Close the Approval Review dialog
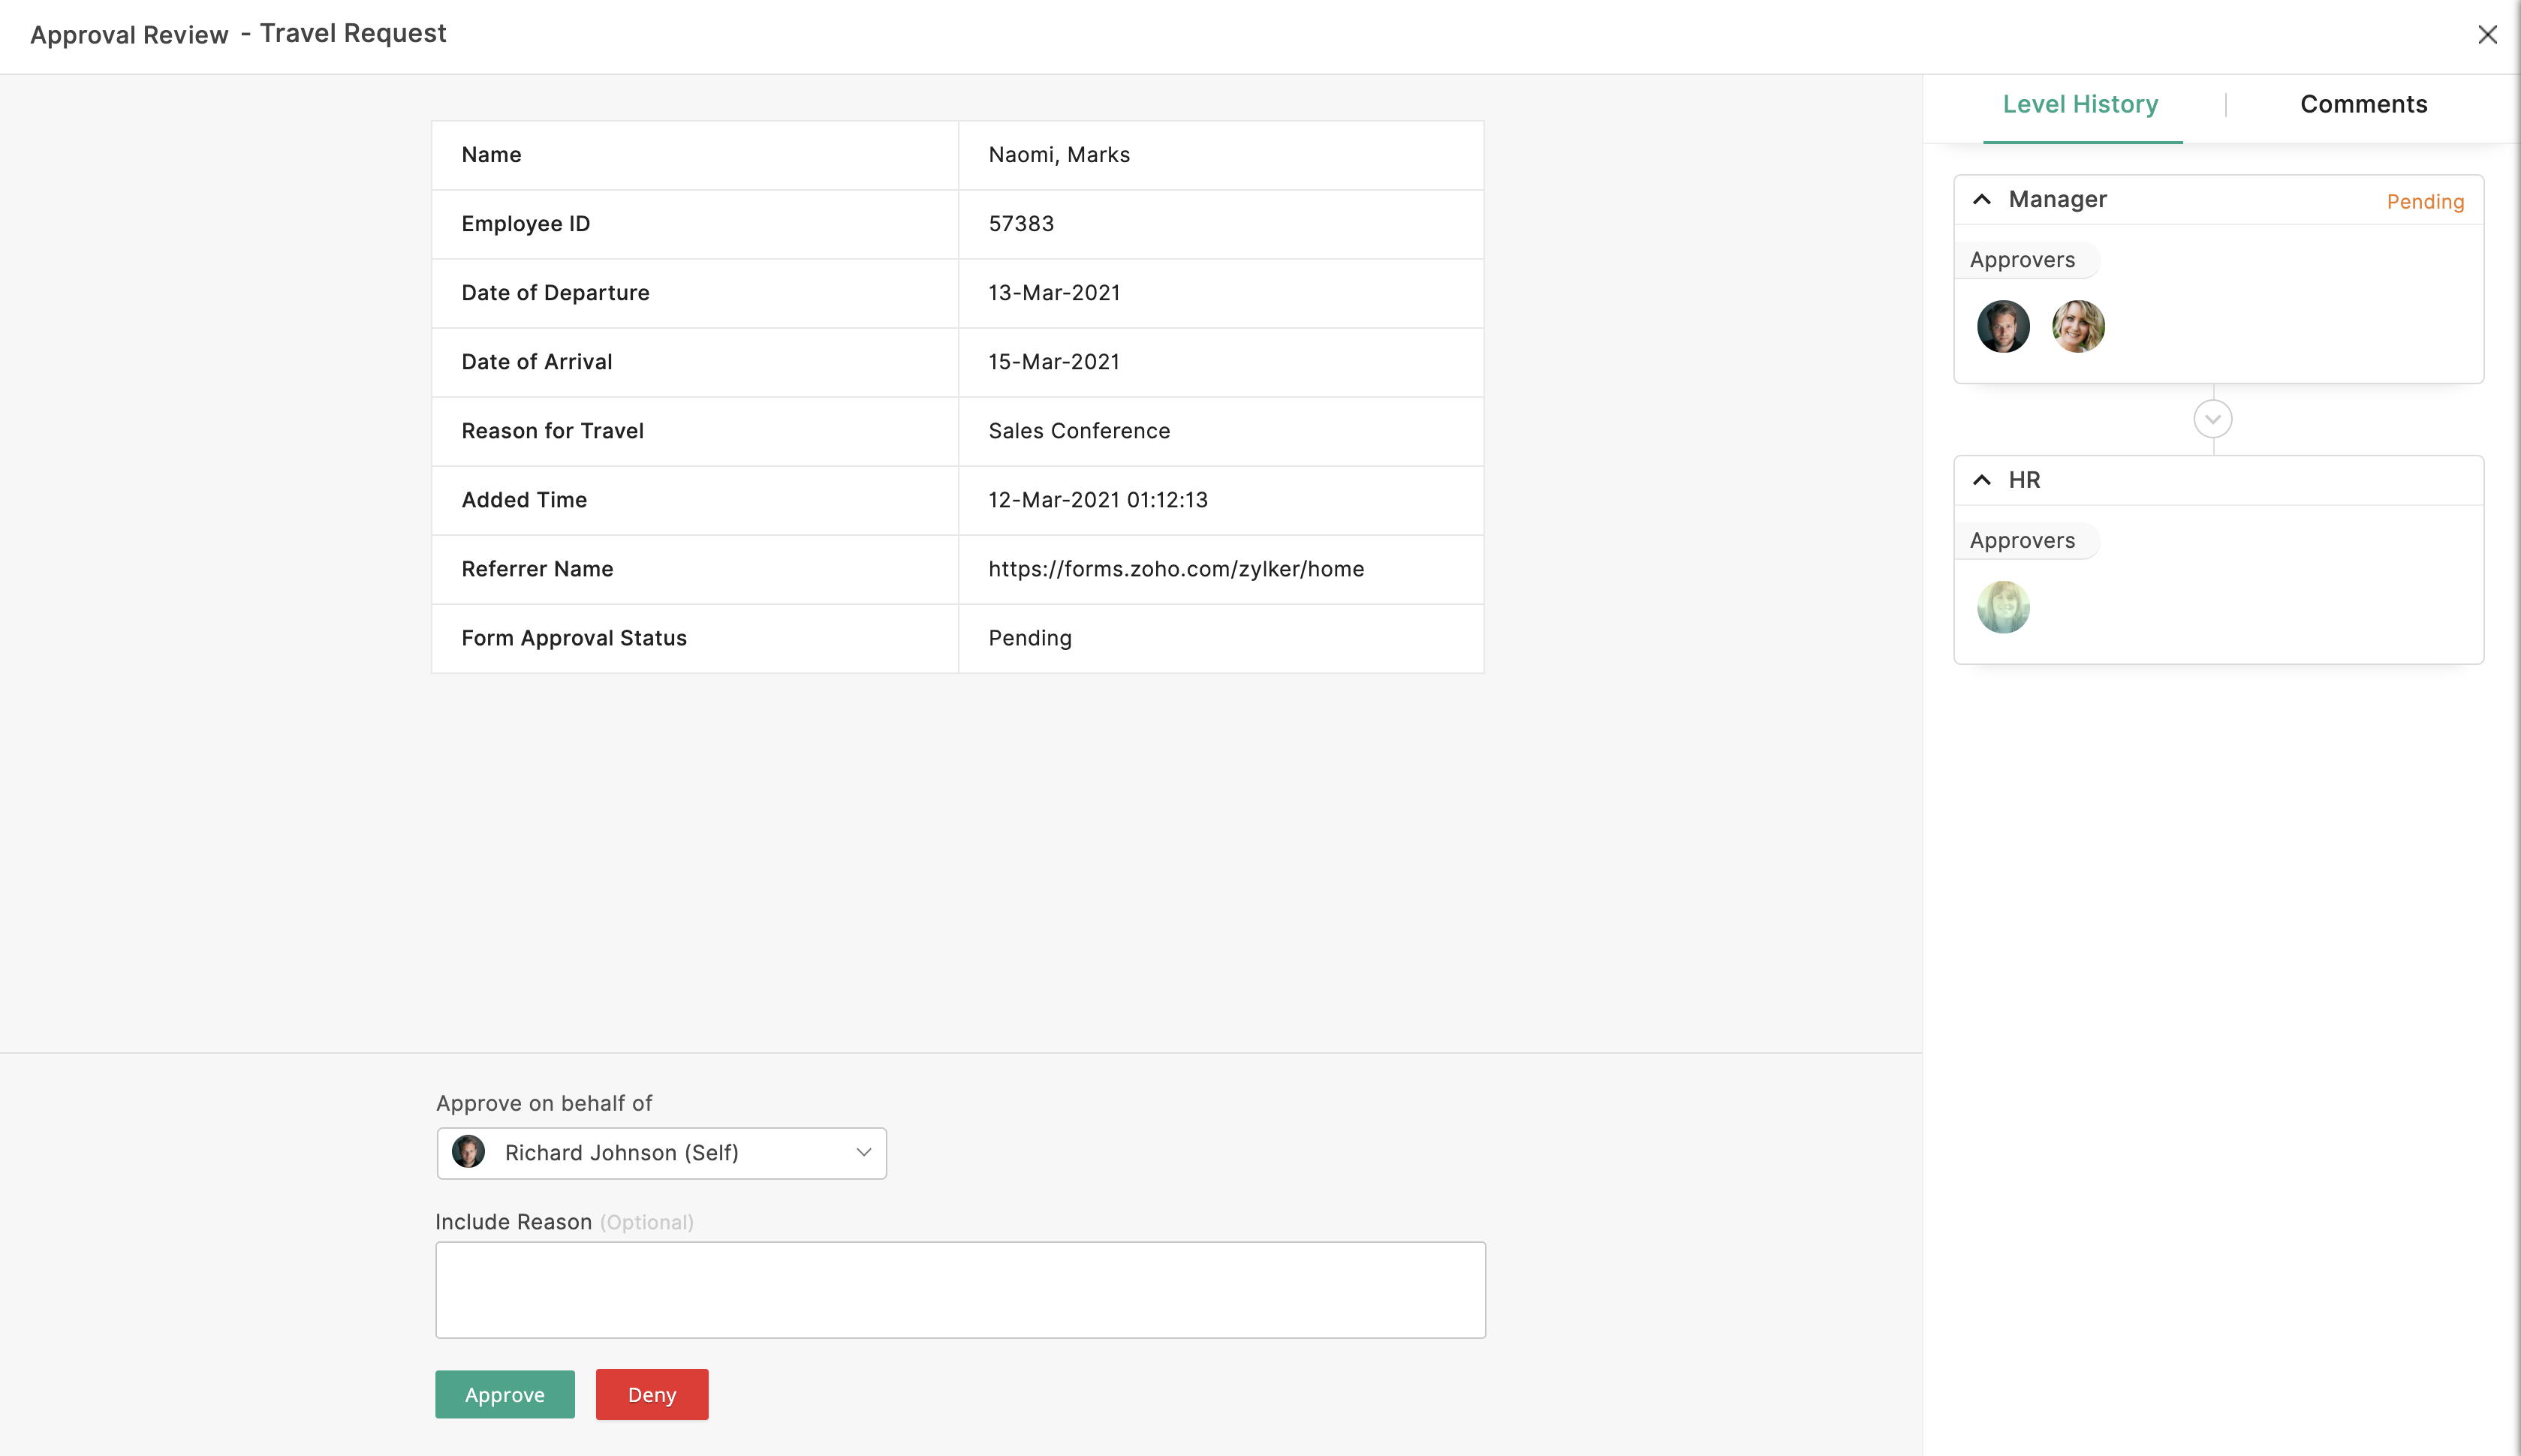Viewport: 2521px width, 1456px height. point(2488,34)
